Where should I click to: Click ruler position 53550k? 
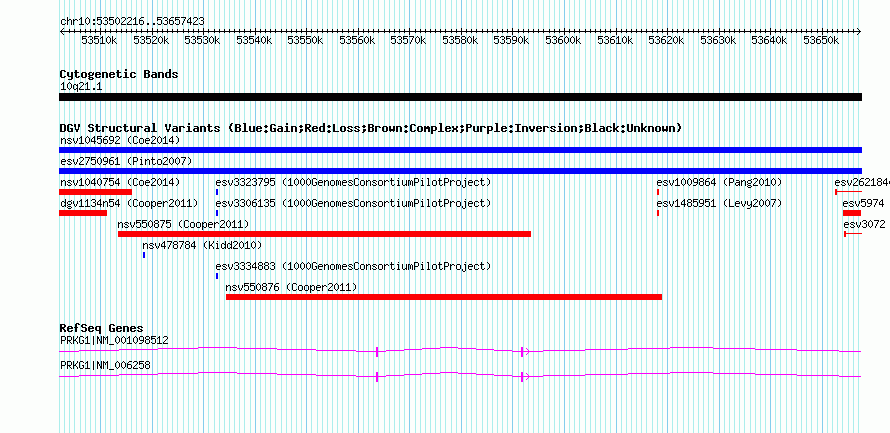(306, 40)
